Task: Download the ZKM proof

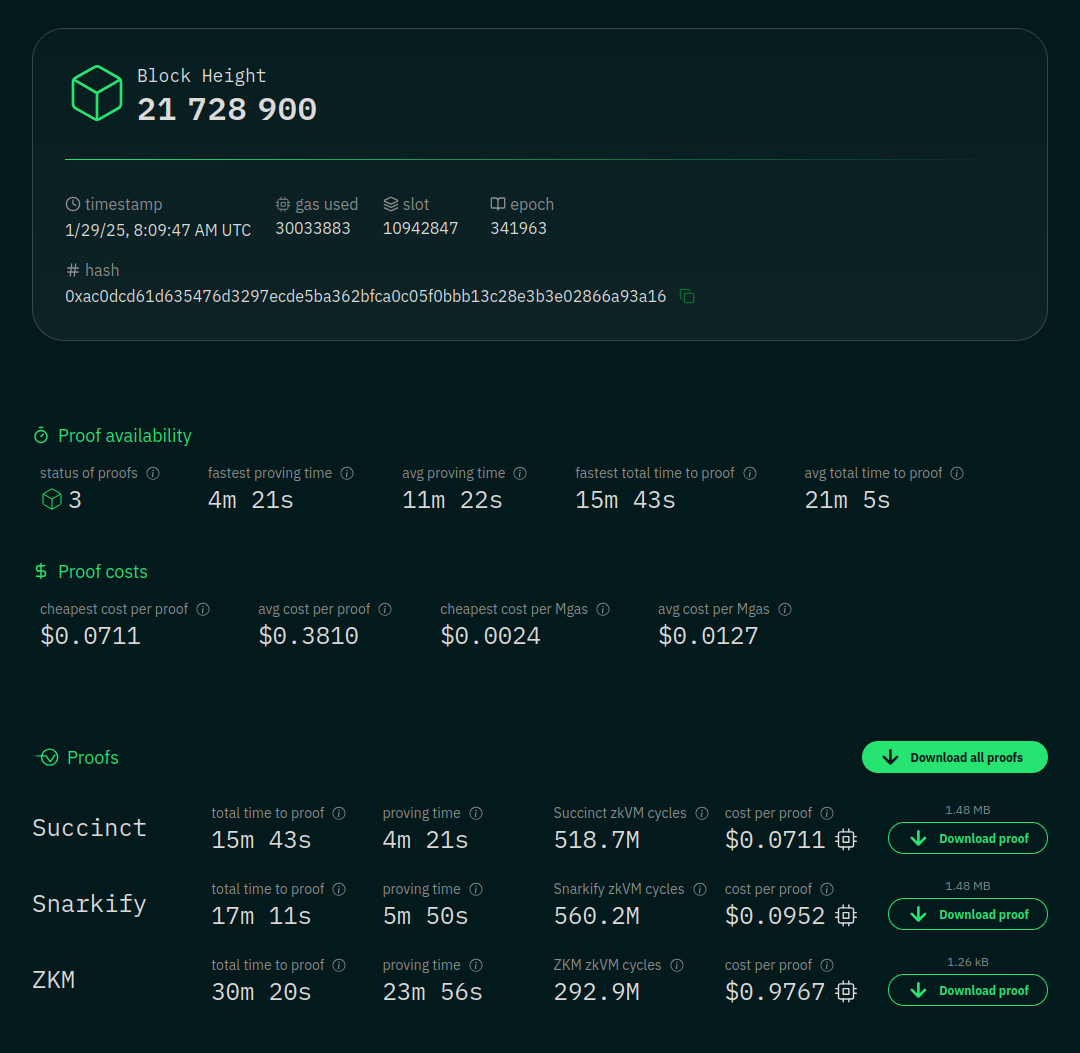Action: click(x=967, y=990)
